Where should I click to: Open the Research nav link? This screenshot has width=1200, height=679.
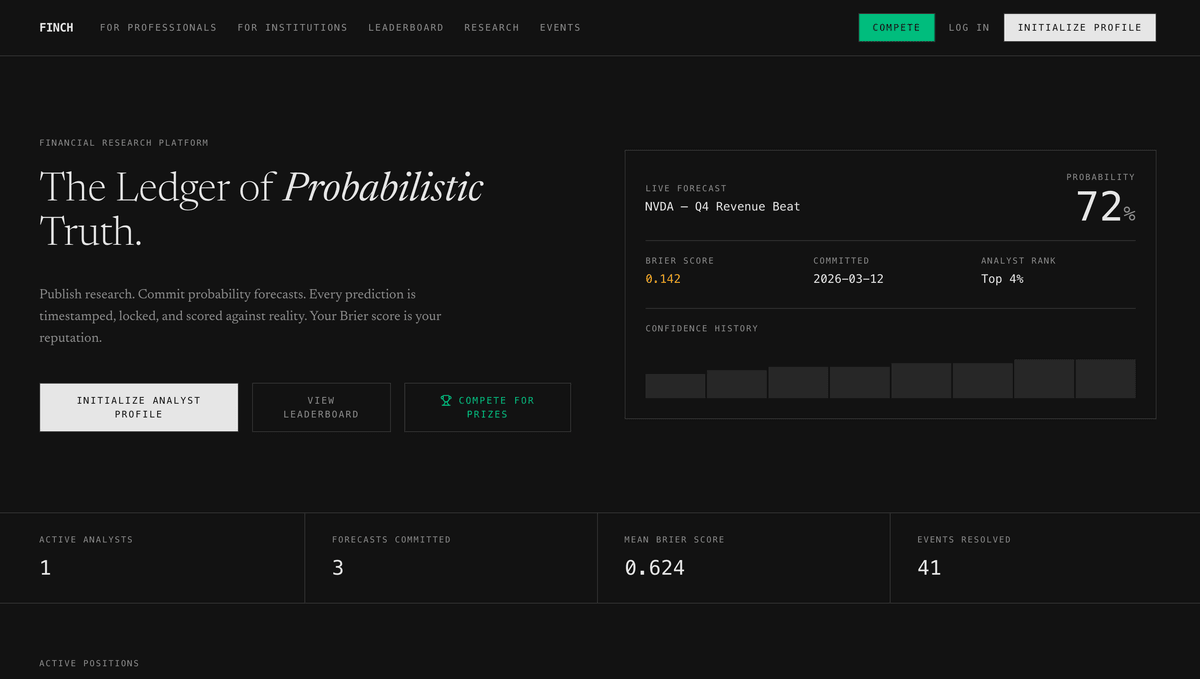coord(491,27)
